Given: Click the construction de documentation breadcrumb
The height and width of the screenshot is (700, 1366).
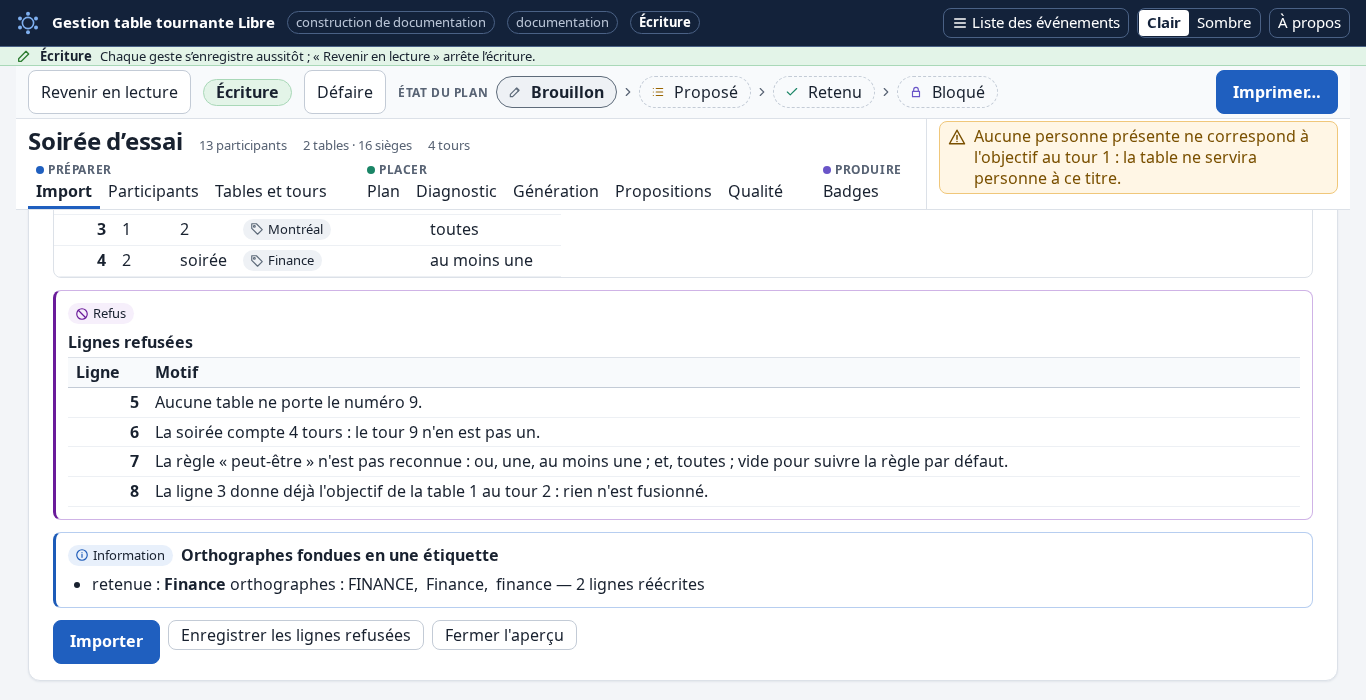Looking at the screenshot, I should [391, 22].
